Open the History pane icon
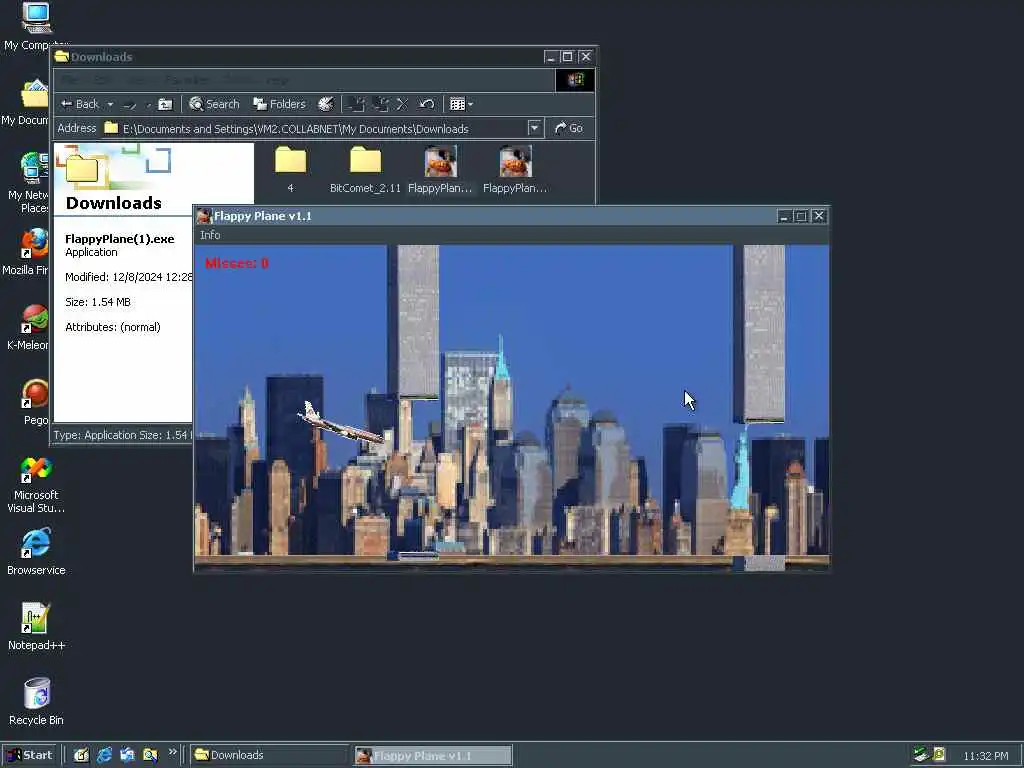 point(326,104)
